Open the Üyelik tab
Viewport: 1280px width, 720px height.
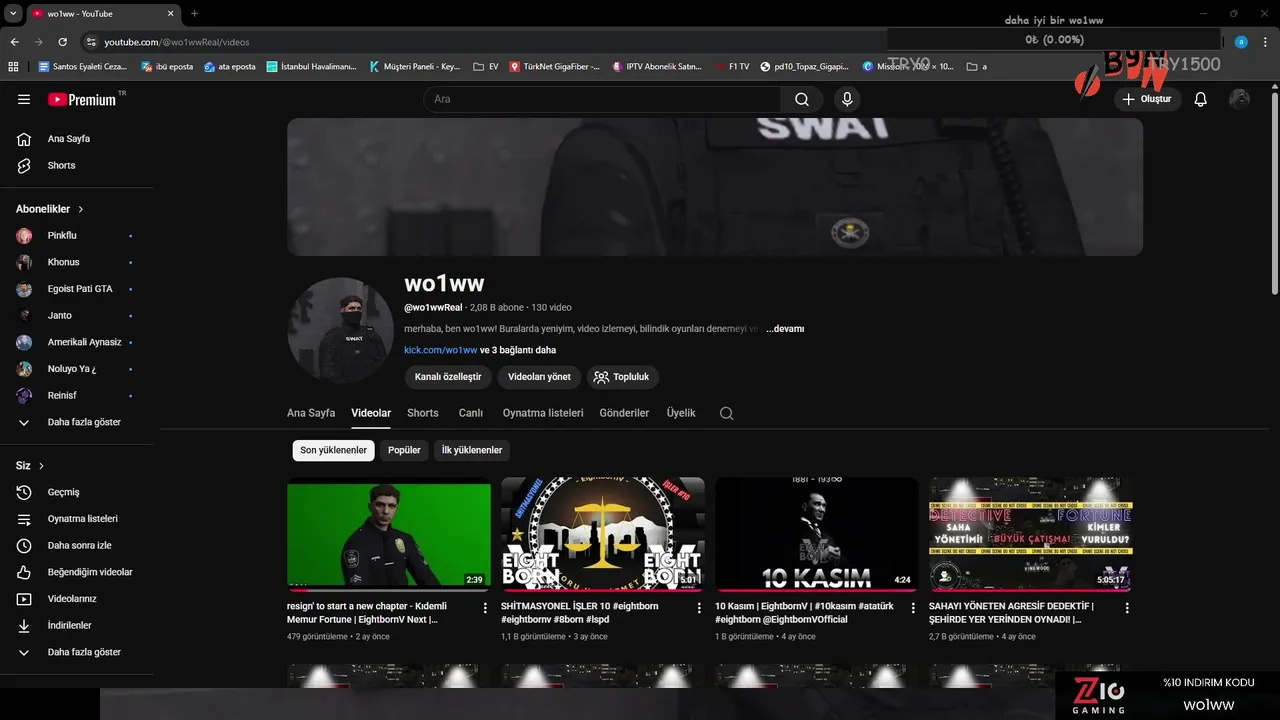click(681, 413)
